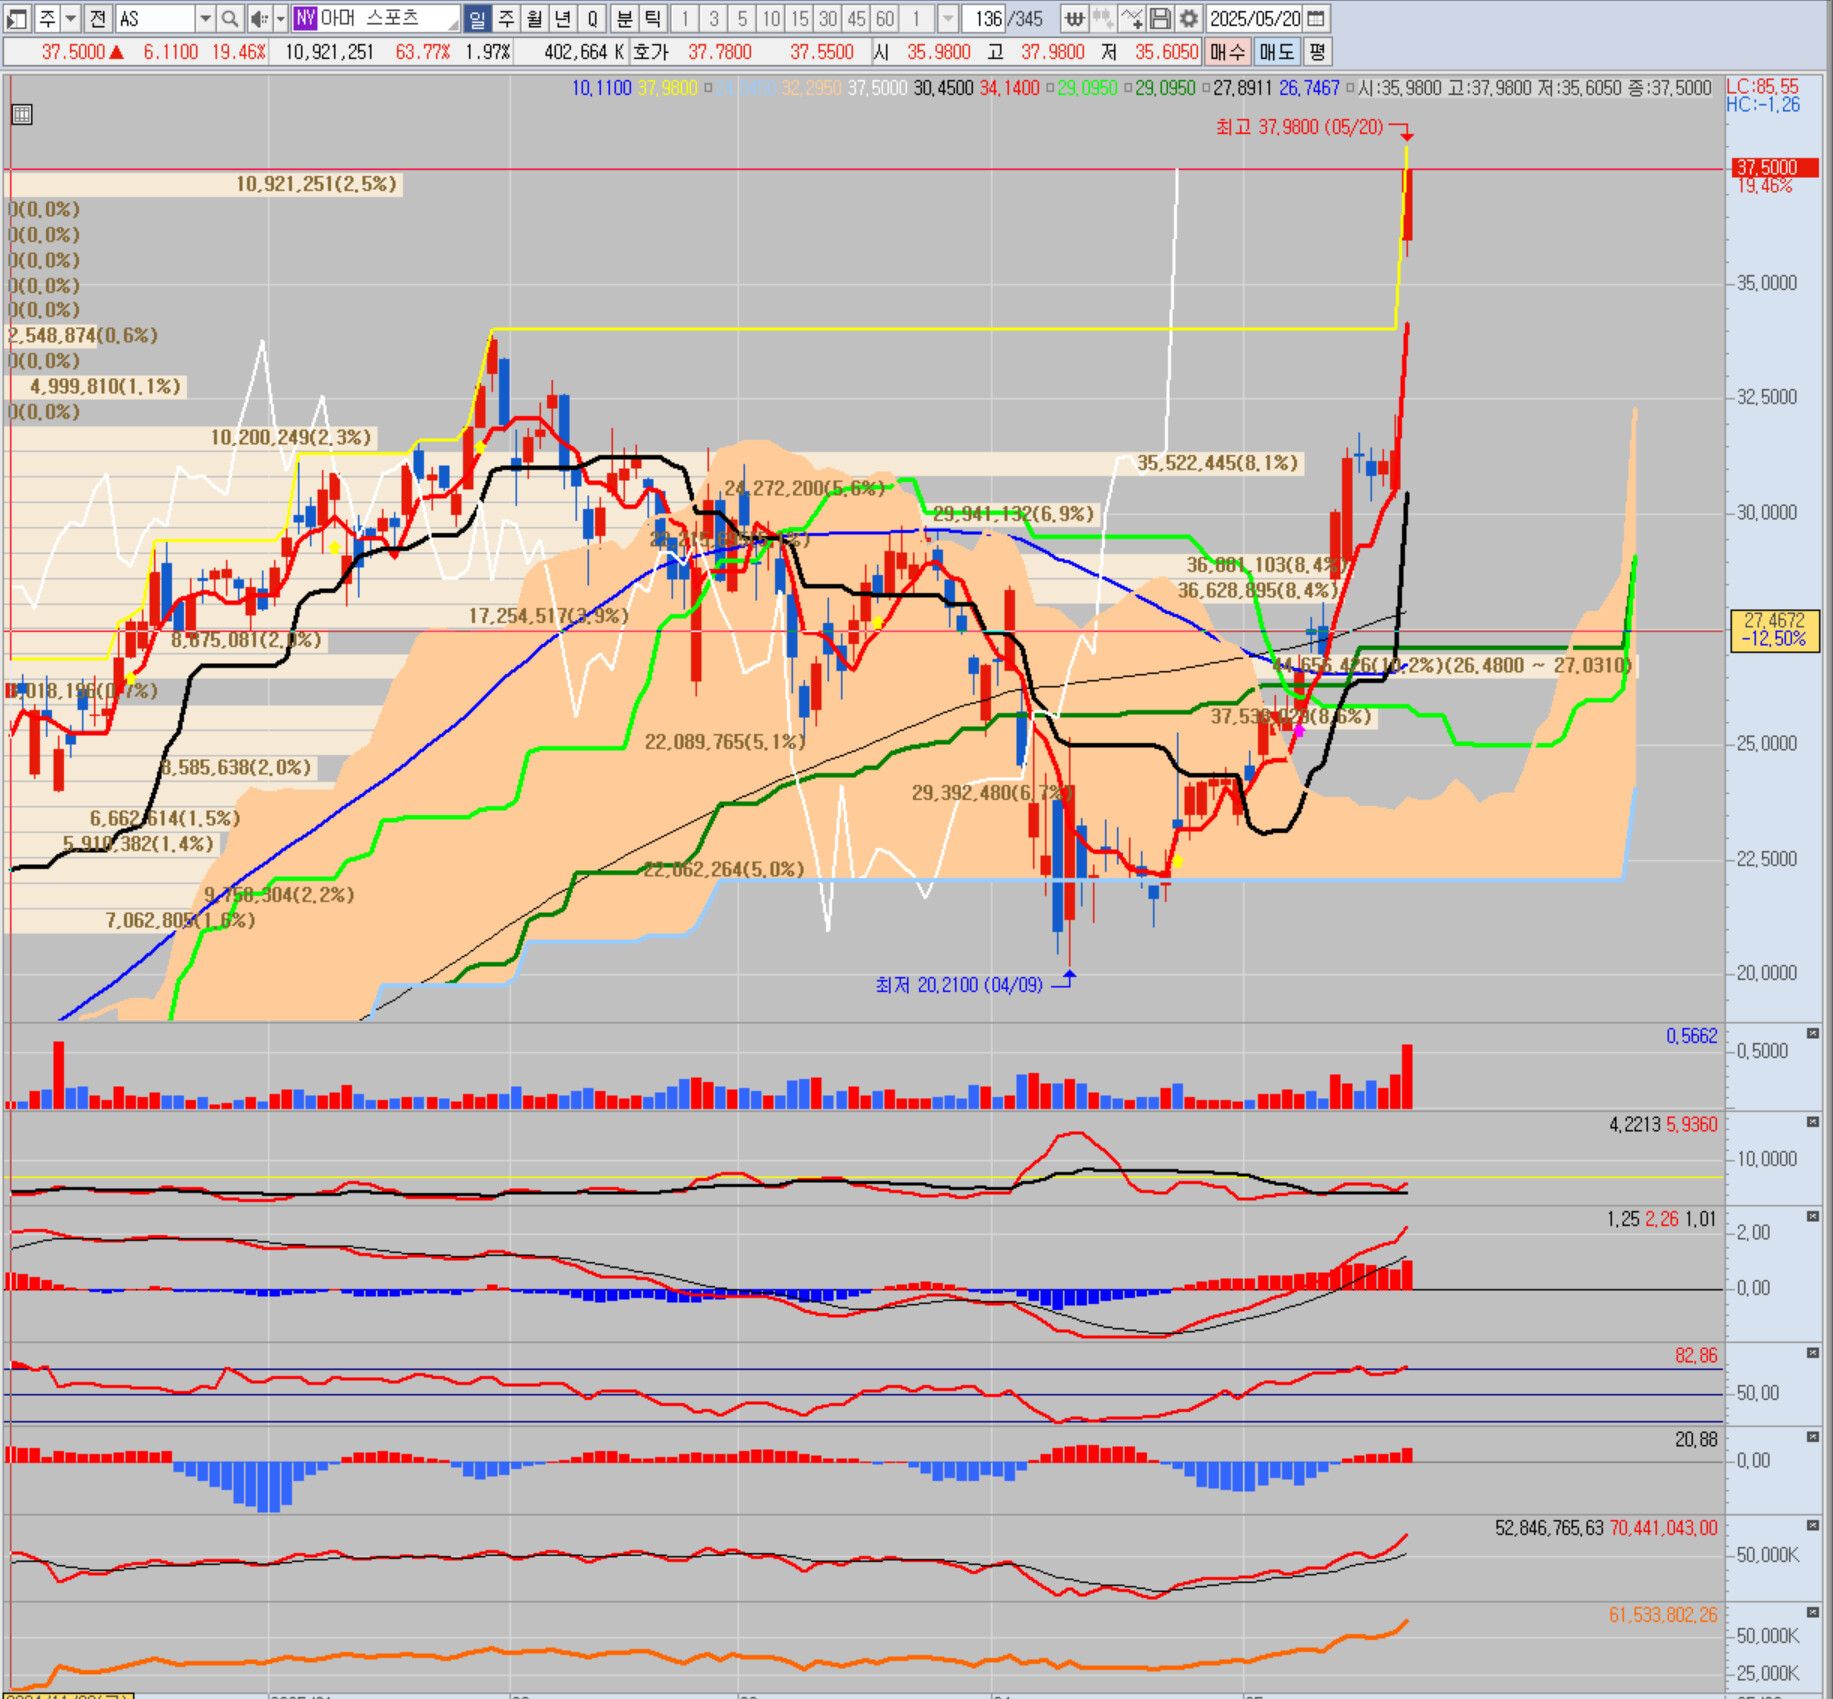Click the 10,921,251(2.5%) volume profile bar

205,184
